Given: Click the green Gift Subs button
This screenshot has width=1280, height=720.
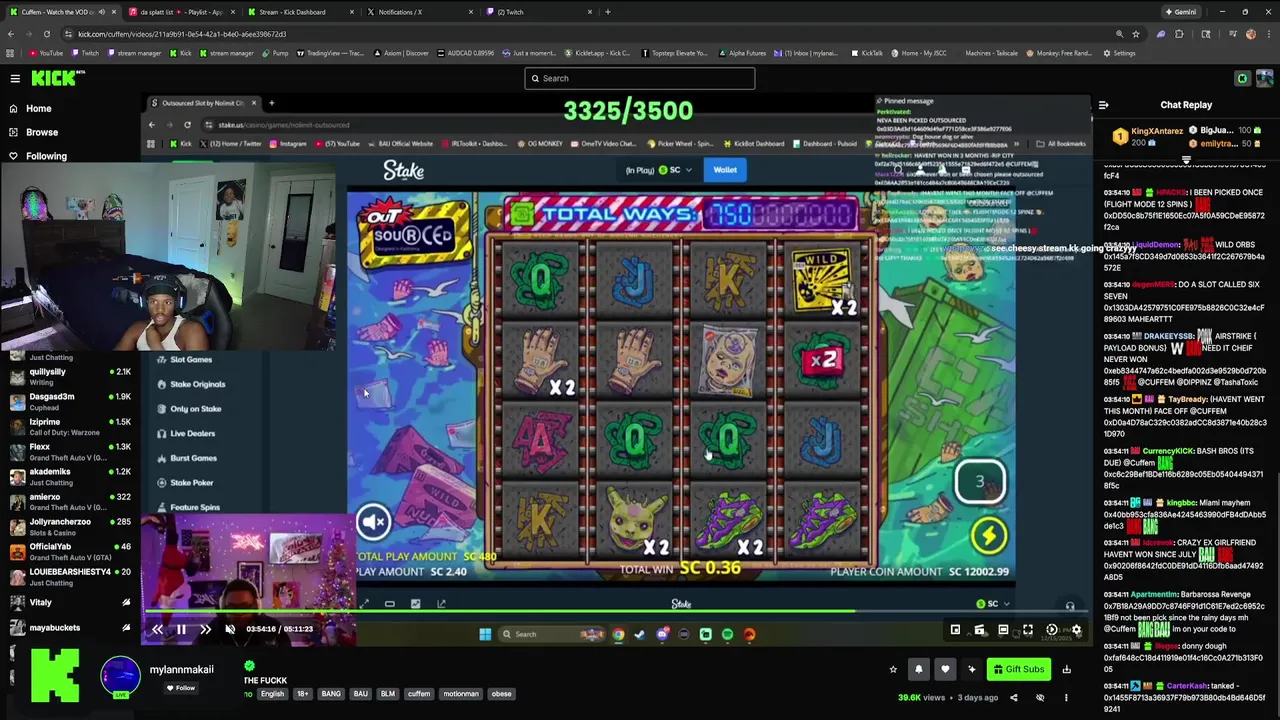Looking at the screenshot, I should (x=1017, y=669).
